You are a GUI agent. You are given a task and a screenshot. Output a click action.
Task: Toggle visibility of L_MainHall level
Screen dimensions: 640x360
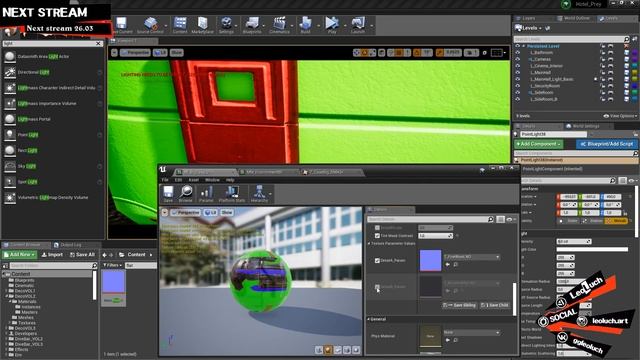[x=518, y=73]
